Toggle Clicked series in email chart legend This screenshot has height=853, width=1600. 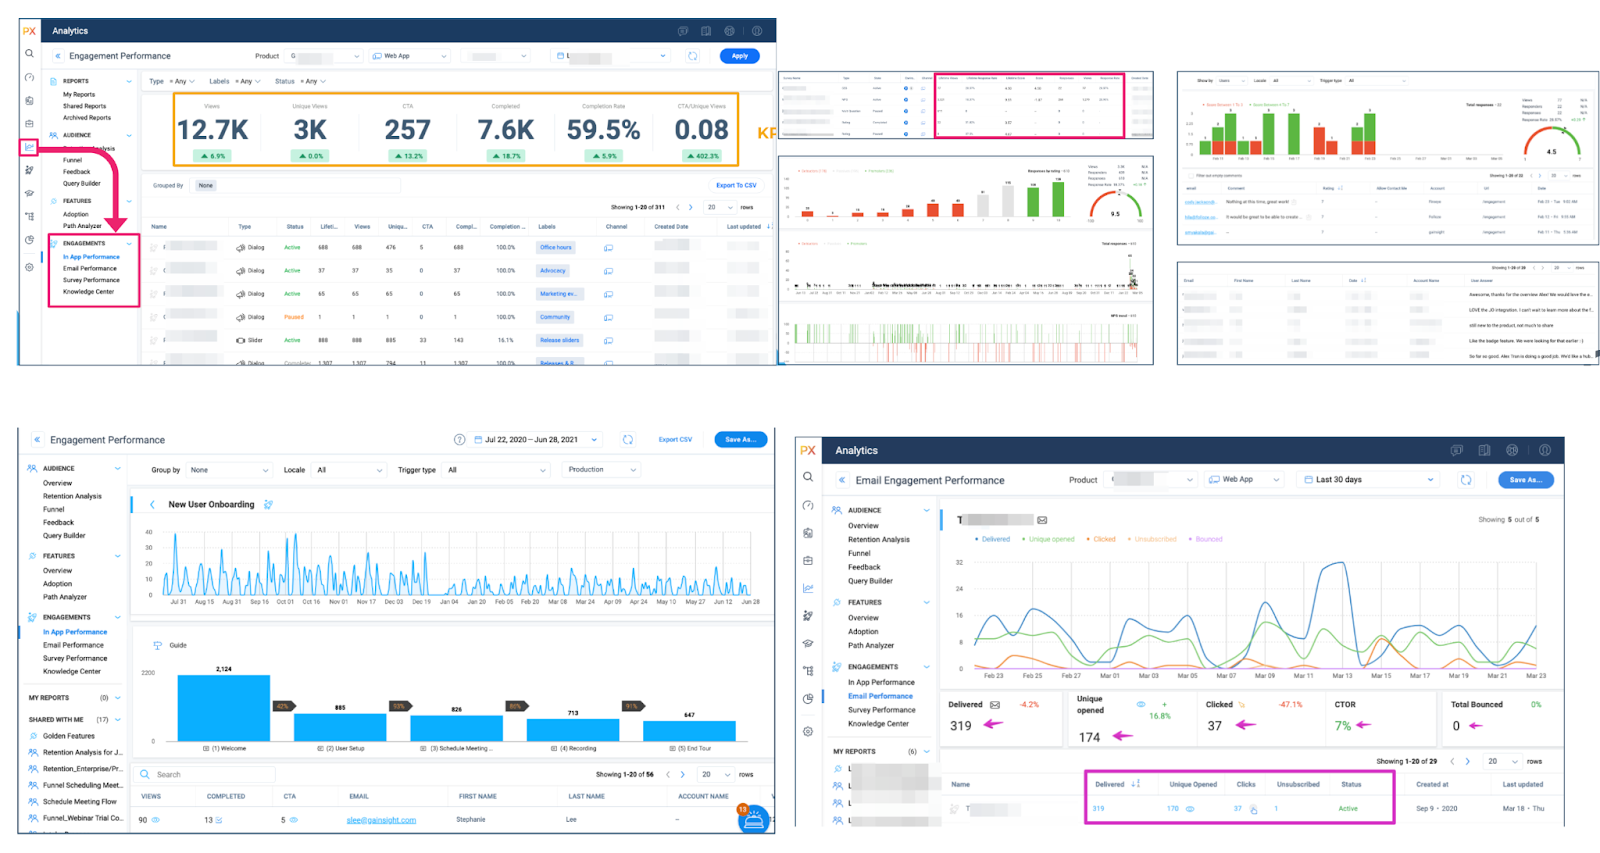coord(1101,539)
